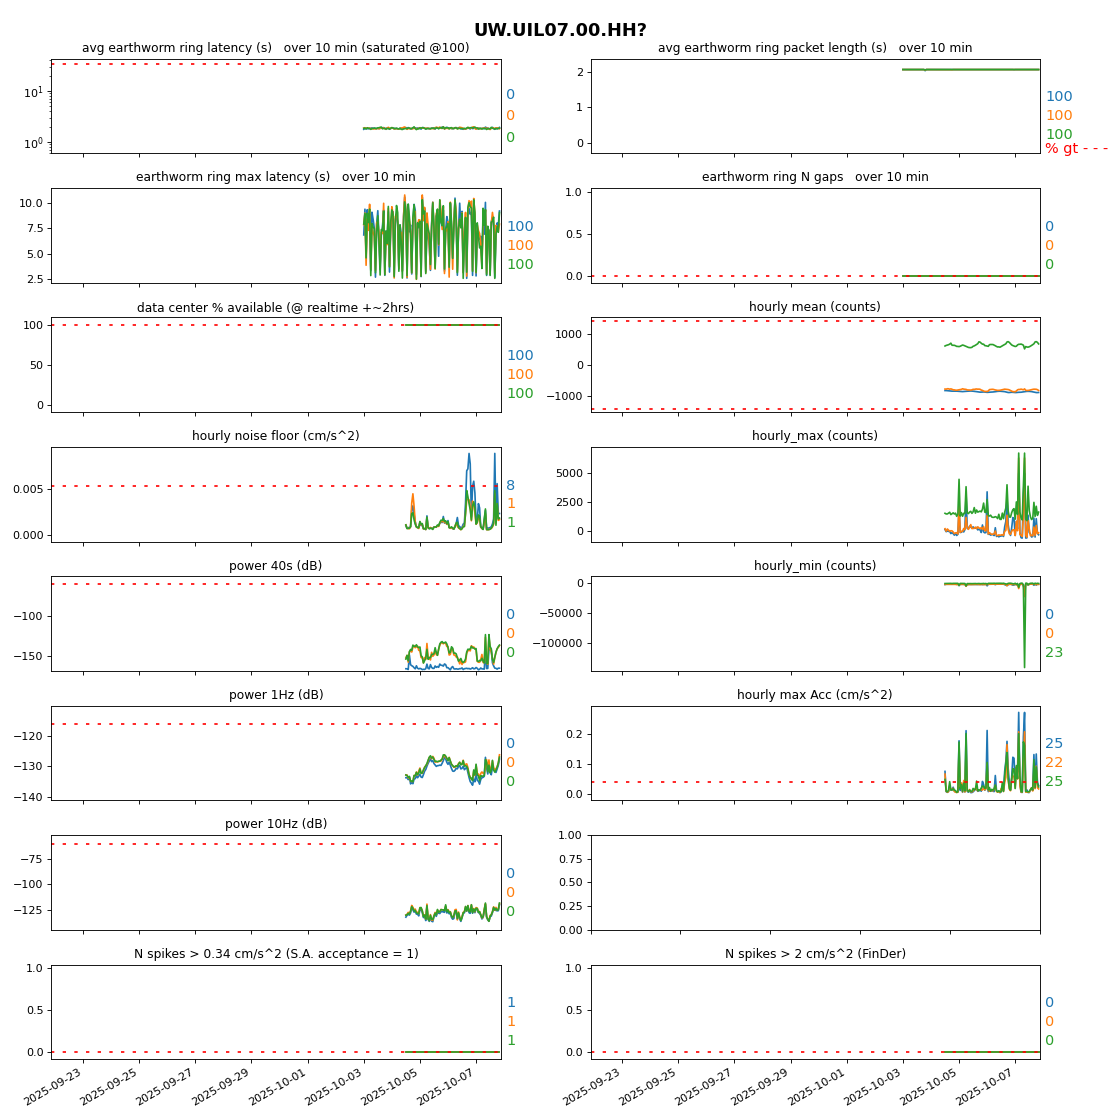Click blue value 8 beside noise floor plot
This screenshot has width=1120, height=1120.
510,485
